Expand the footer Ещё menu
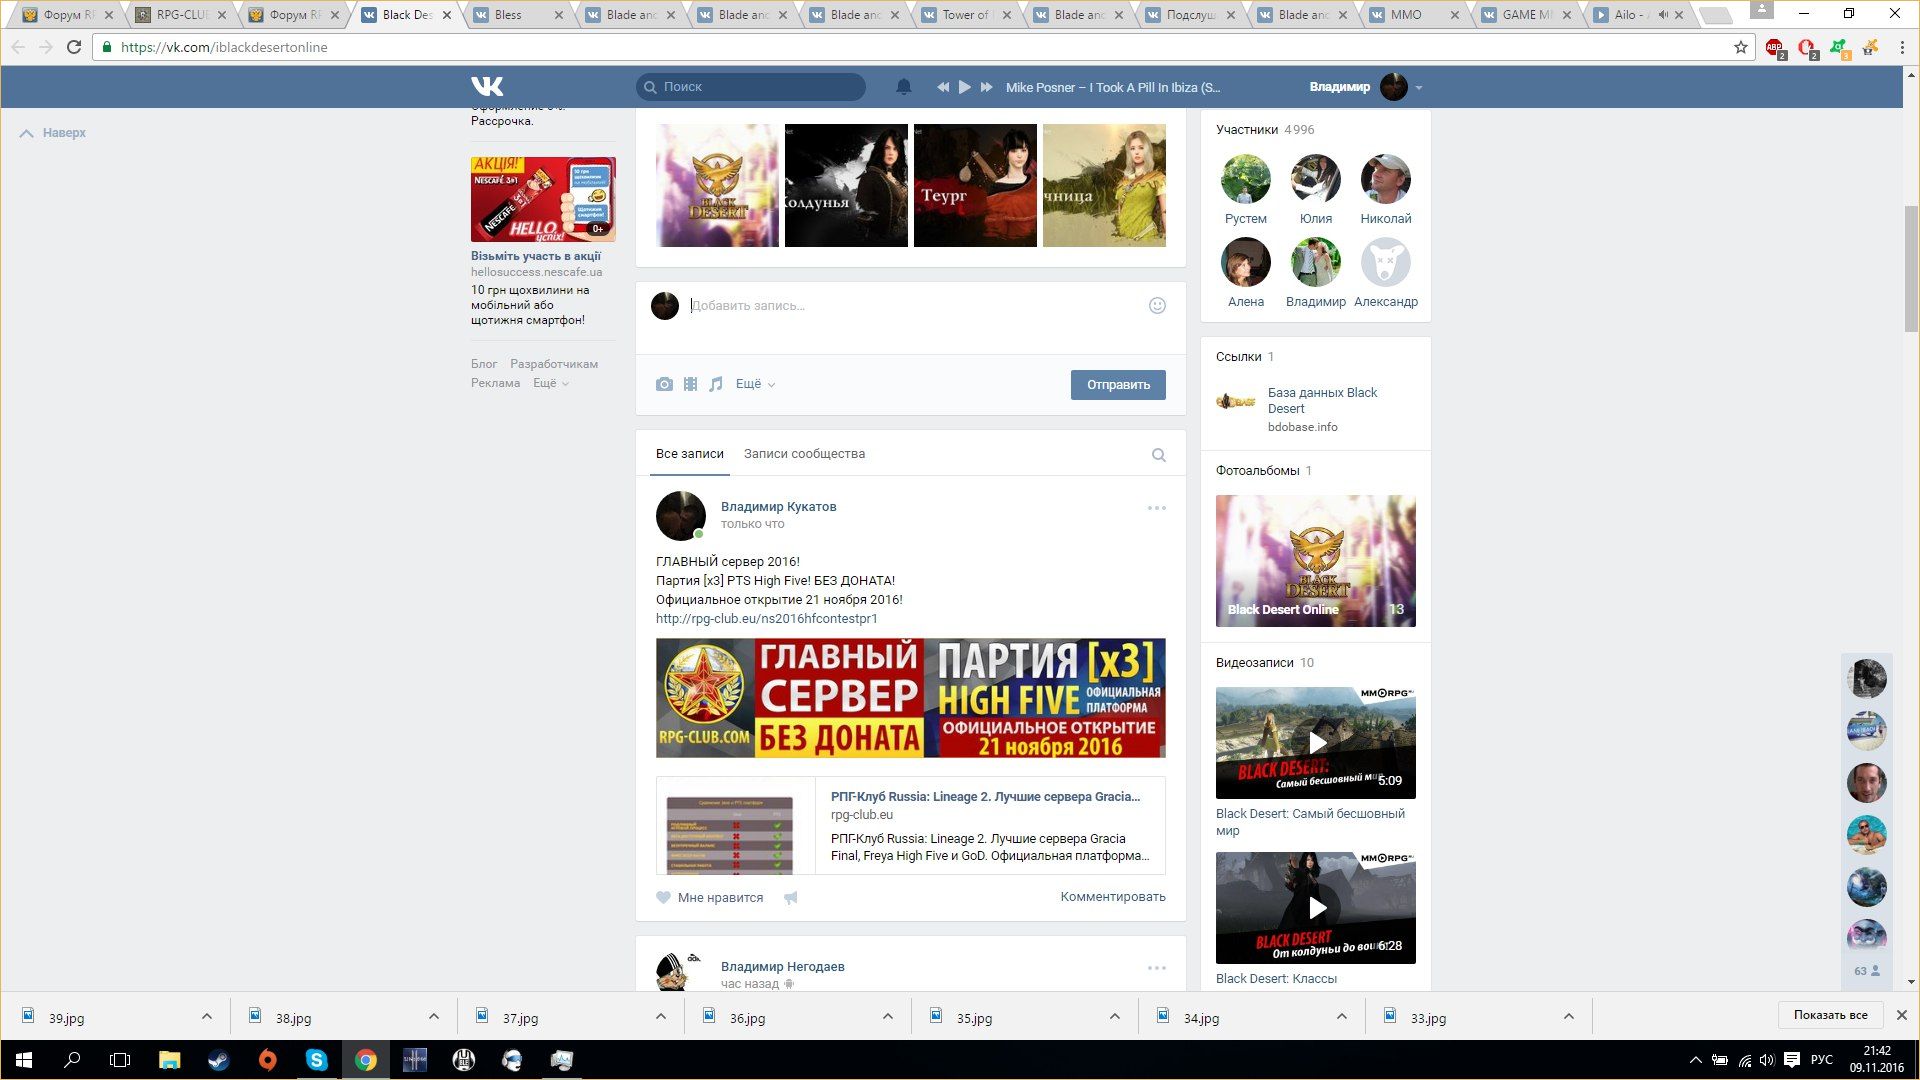This screenshot has height=1080, width=1920. (550, 383)
